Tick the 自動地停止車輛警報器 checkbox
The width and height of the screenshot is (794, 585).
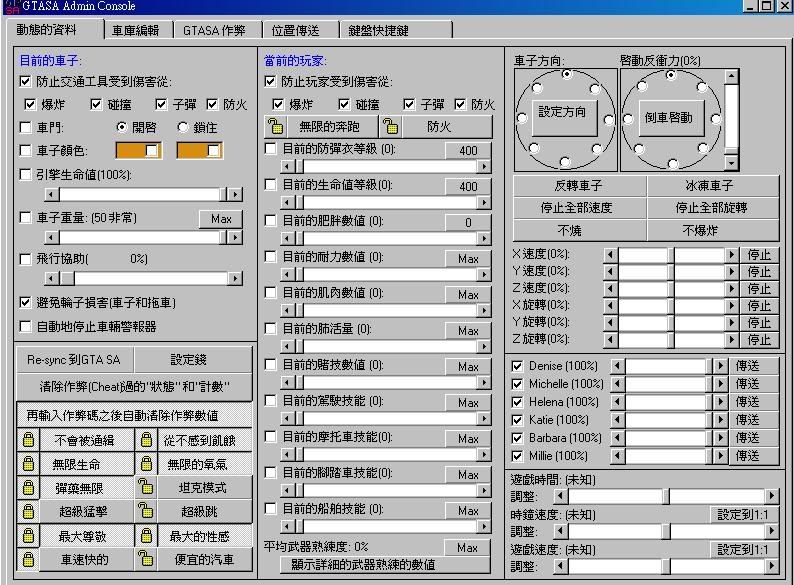click(26, 326)
